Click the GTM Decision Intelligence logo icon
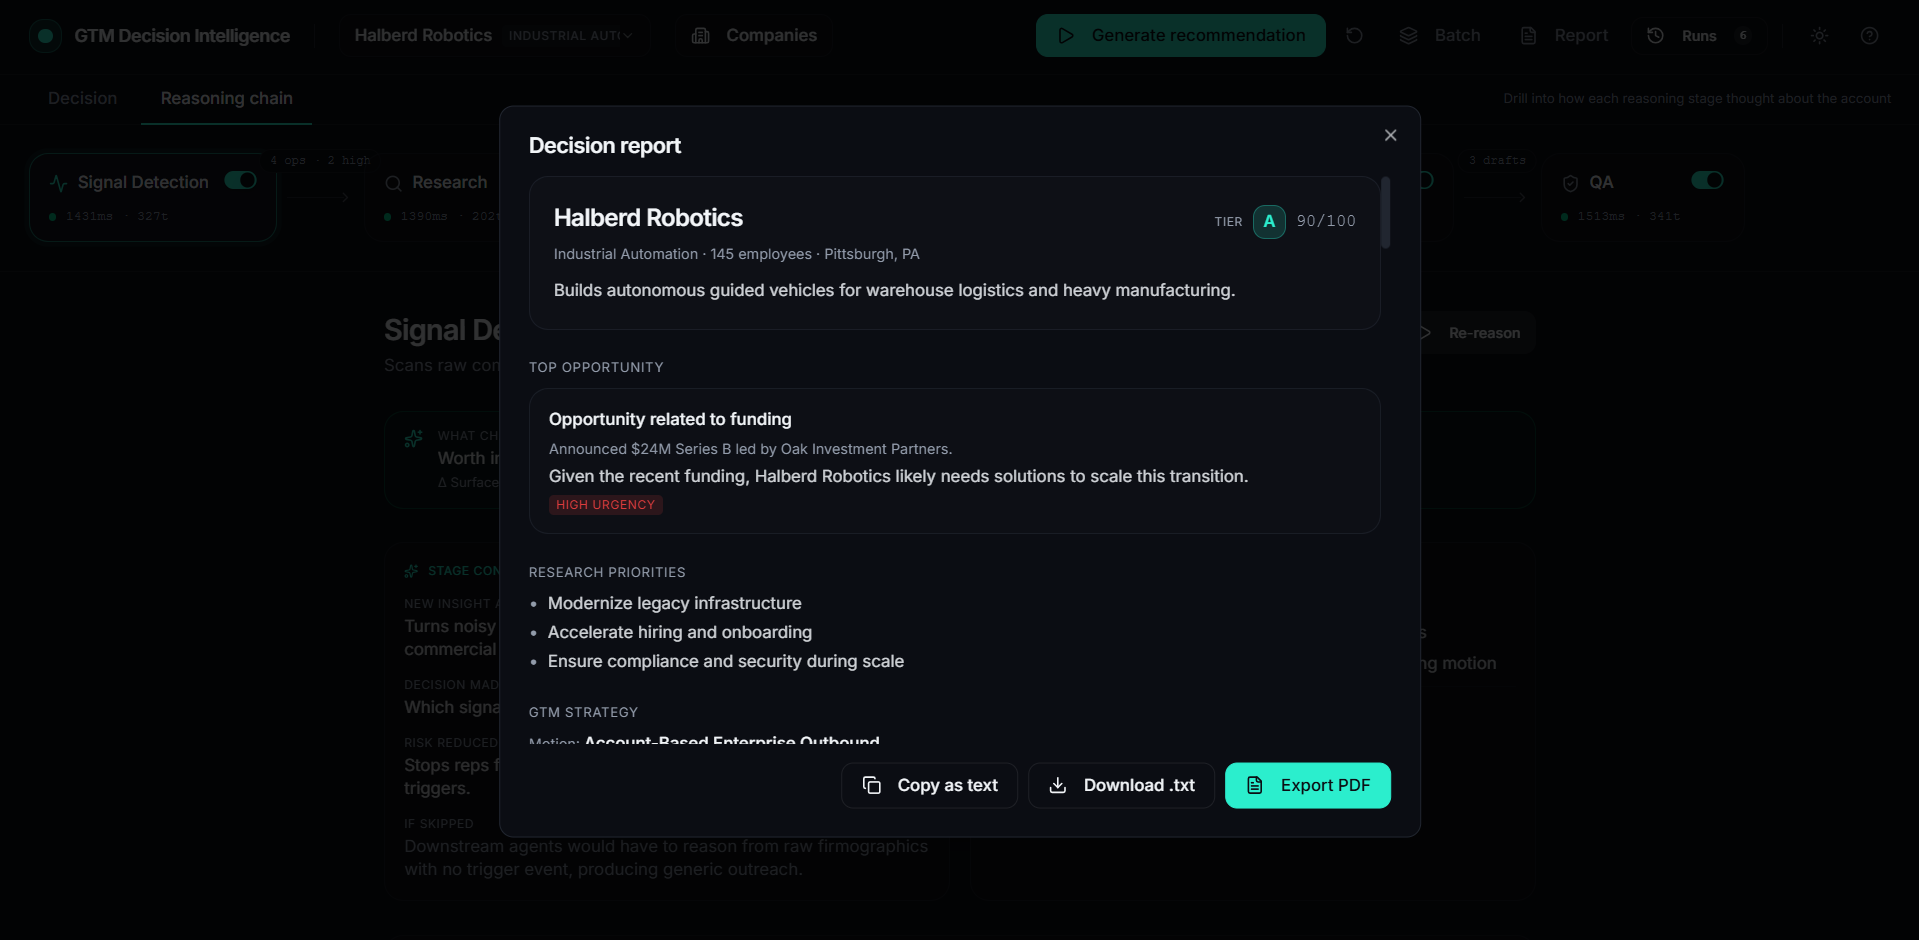The width and height of the screenshot is (1919, 940). [45, 36]
